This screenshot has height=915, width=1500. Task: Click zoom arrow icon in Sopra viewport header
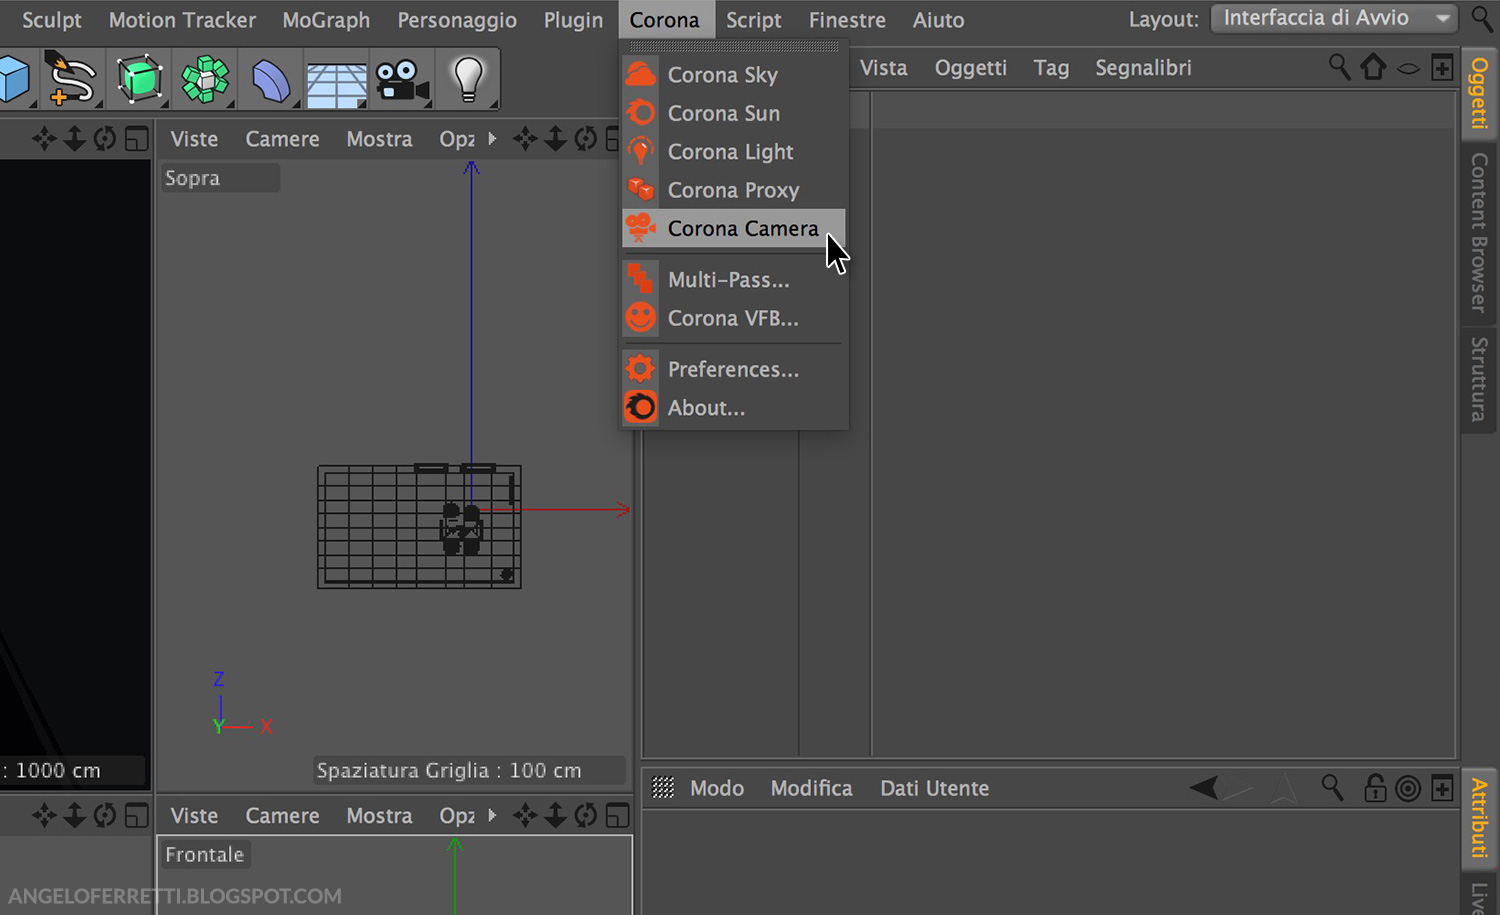pyautogui.click(x=555, y=139)
